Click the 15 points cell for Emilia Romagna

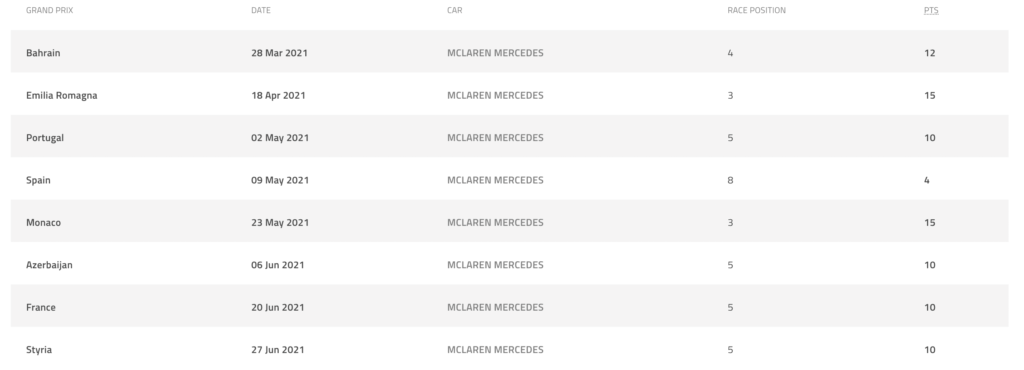(x=929, y=95)
